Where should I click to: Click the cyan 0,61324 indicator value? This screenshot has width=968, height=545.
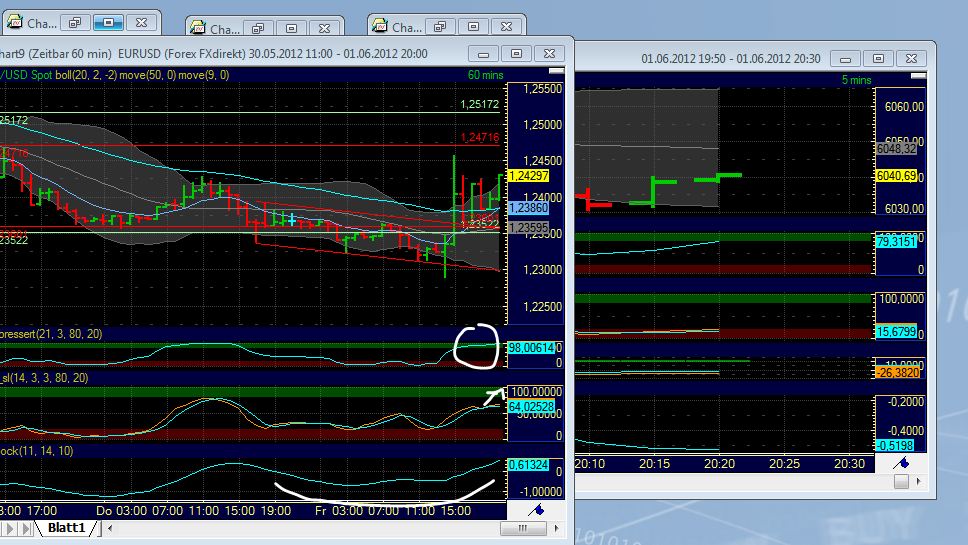coord(528,465)
